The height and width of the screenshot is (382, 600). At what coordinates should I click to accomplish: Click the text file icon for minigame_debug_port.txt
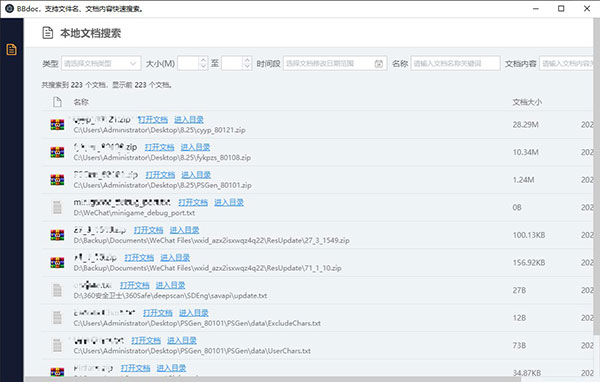(57, 207)
